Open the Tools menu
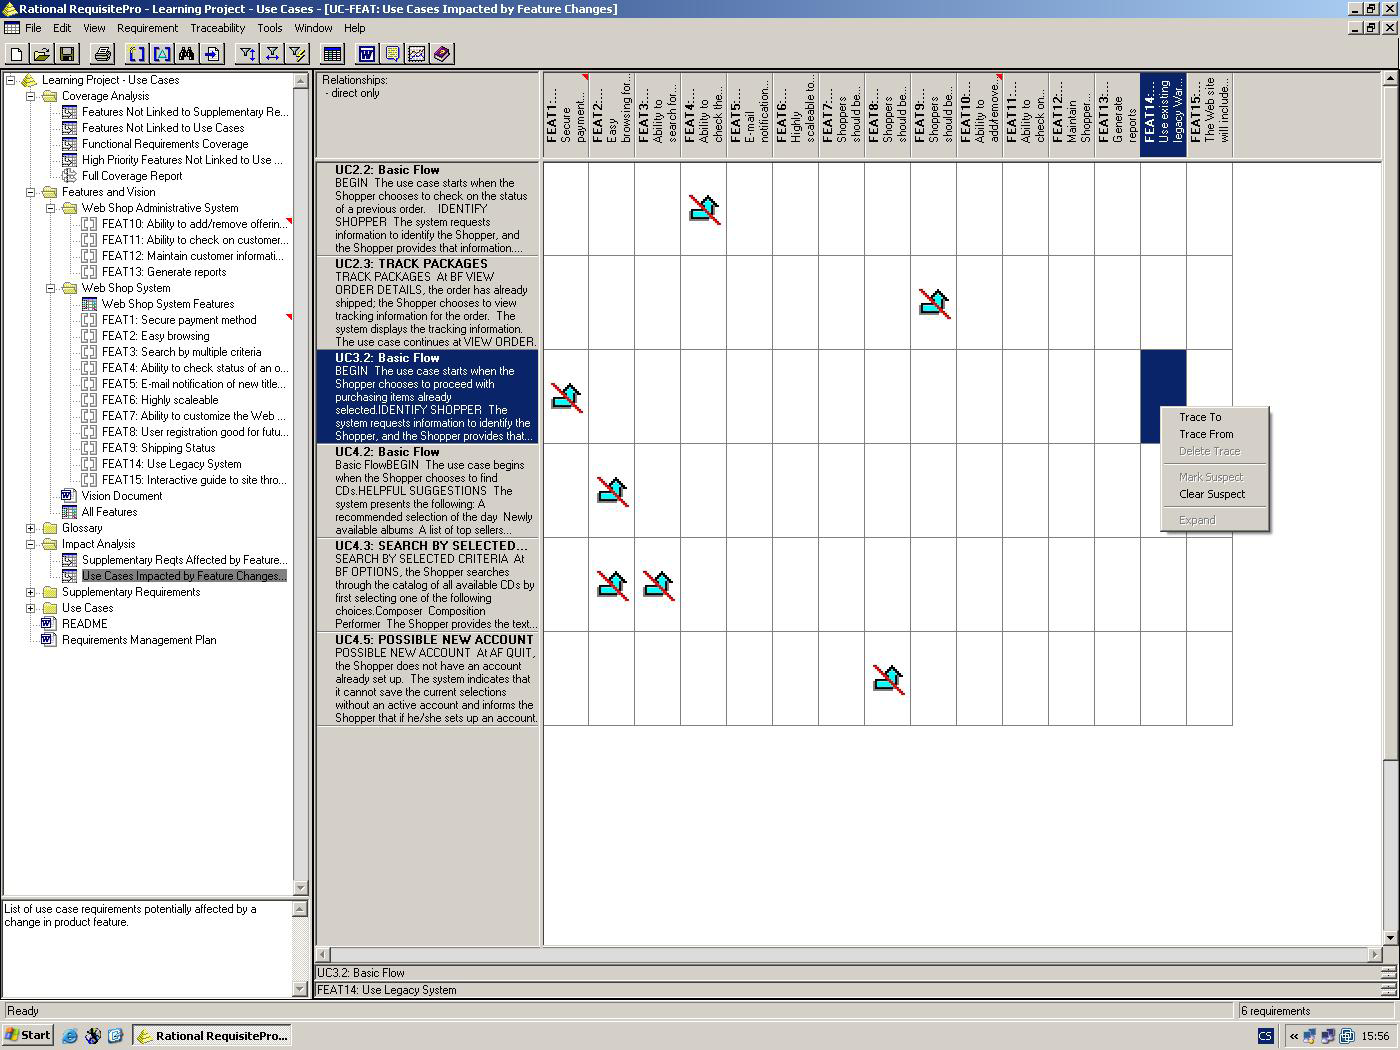 270,28
